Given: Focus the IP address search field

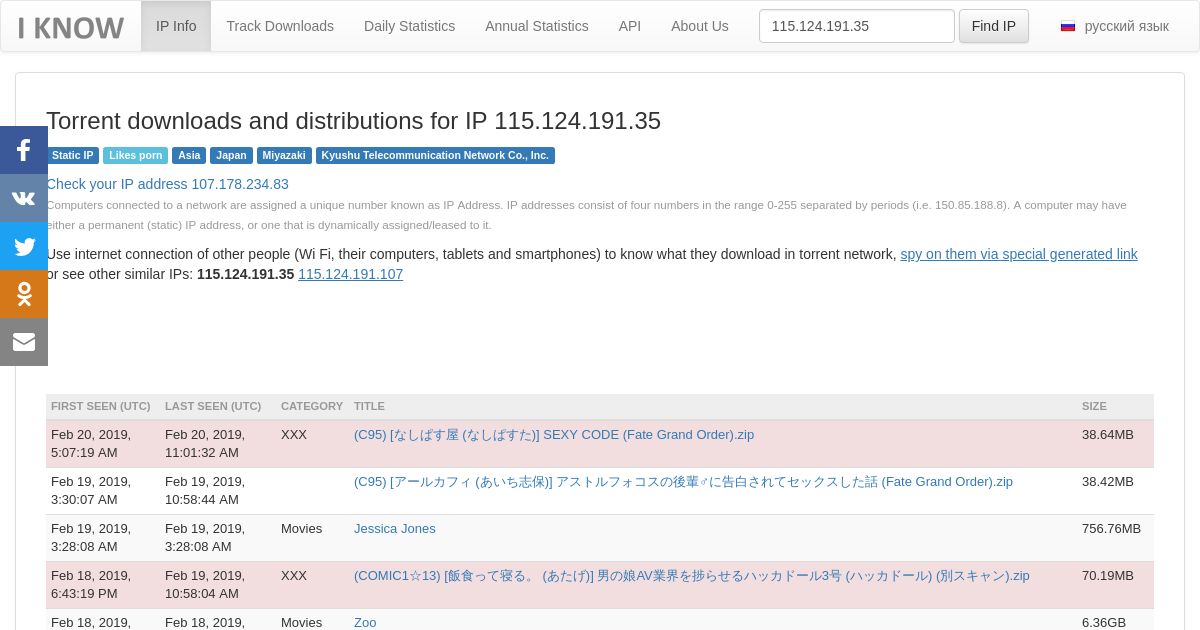Looking at the screenshot, I should pyautogui.click(x=857, y=26).
